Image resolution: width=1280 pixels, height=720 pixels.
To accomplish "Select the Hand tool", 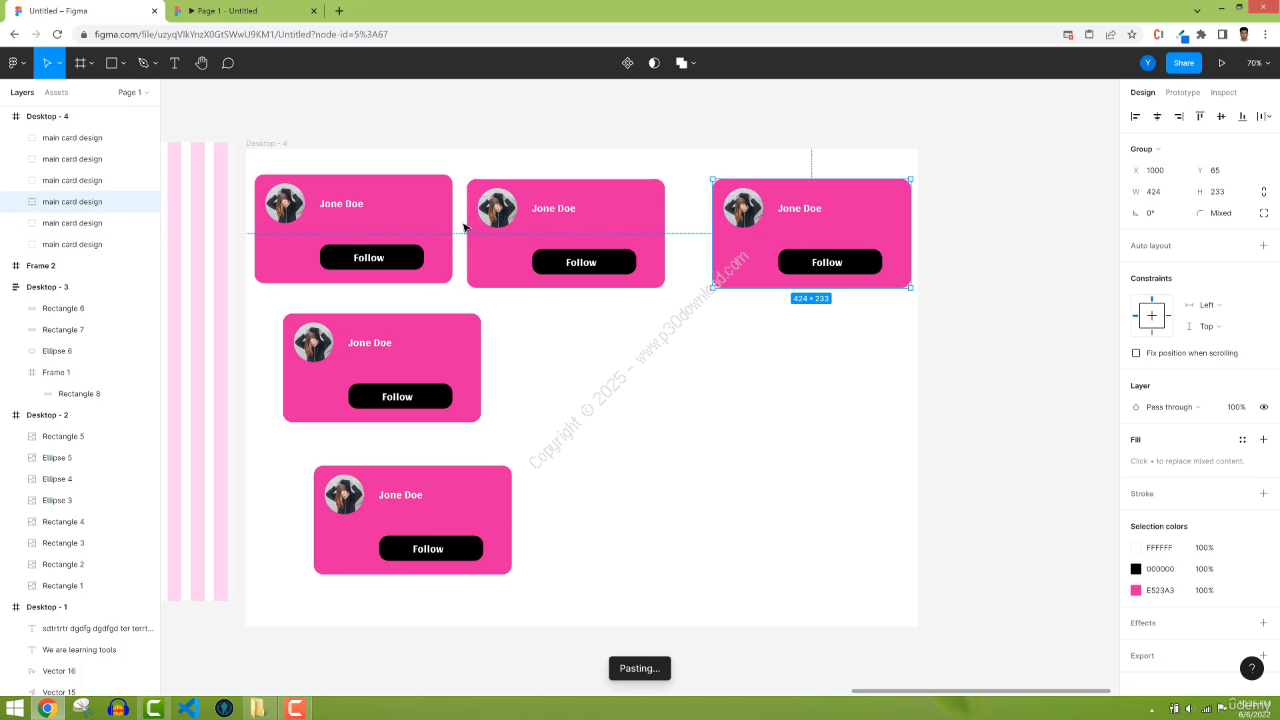I will tap(201, 63).
